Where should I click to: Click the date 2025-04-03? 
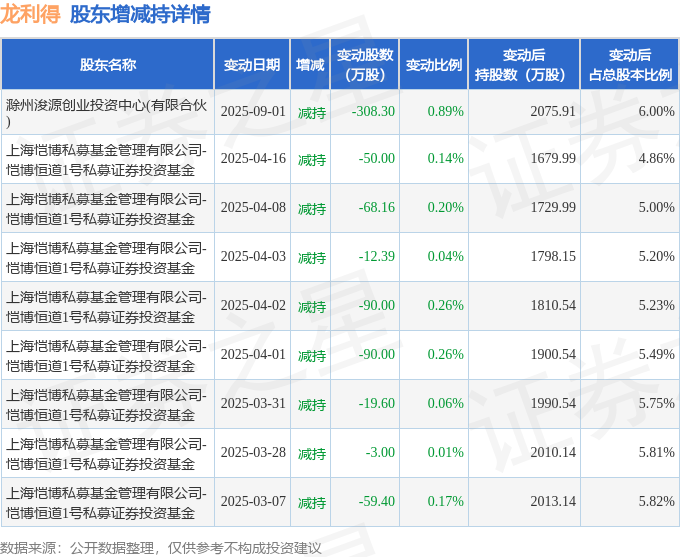[x=253, y=256]
